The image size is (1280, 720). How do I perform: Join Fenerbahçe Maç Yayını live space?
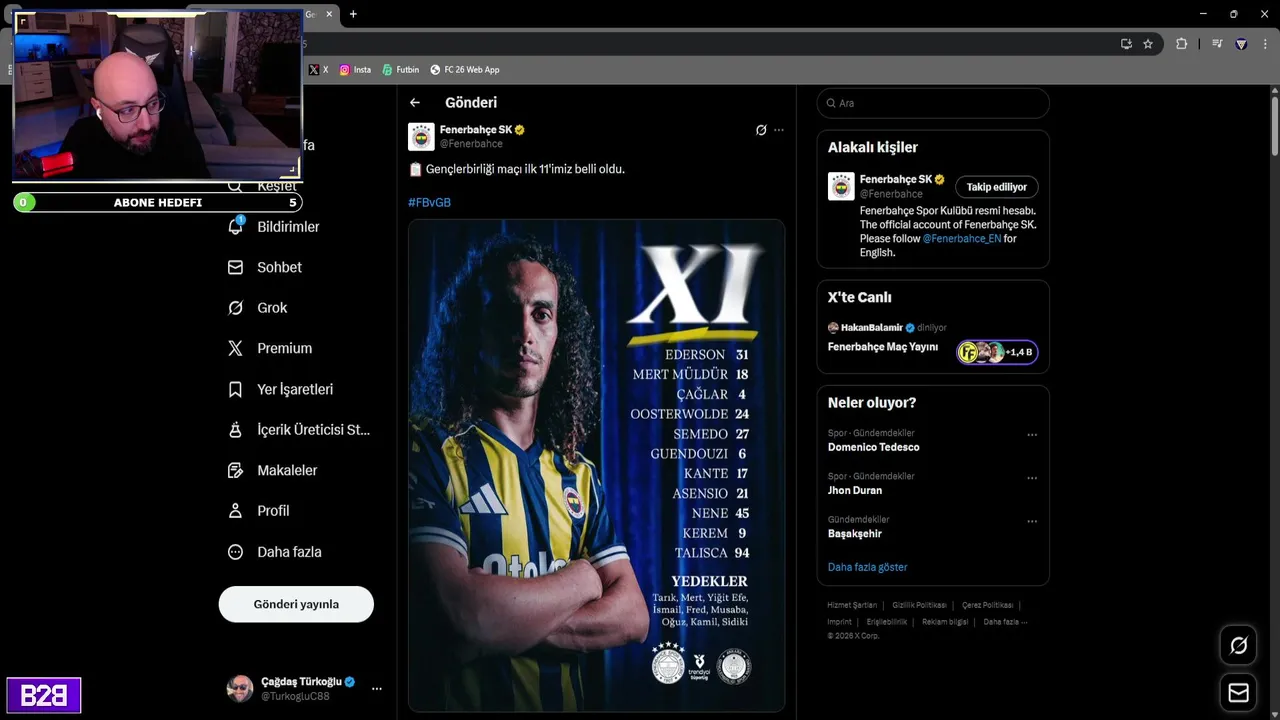pos(883,347)
